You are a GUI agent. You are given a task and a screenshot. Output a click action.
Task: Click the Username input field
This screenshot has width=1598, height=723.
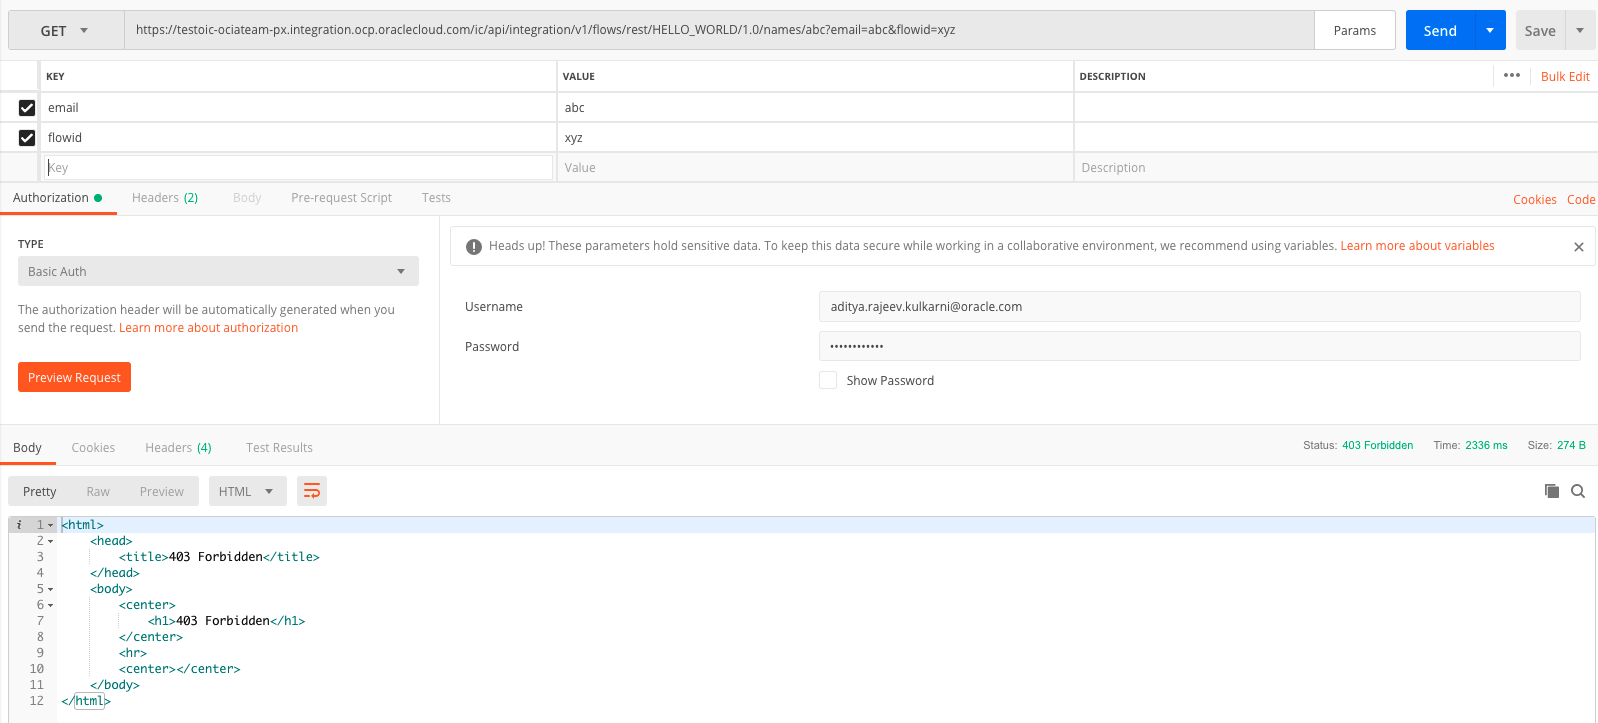[1199, 307]
